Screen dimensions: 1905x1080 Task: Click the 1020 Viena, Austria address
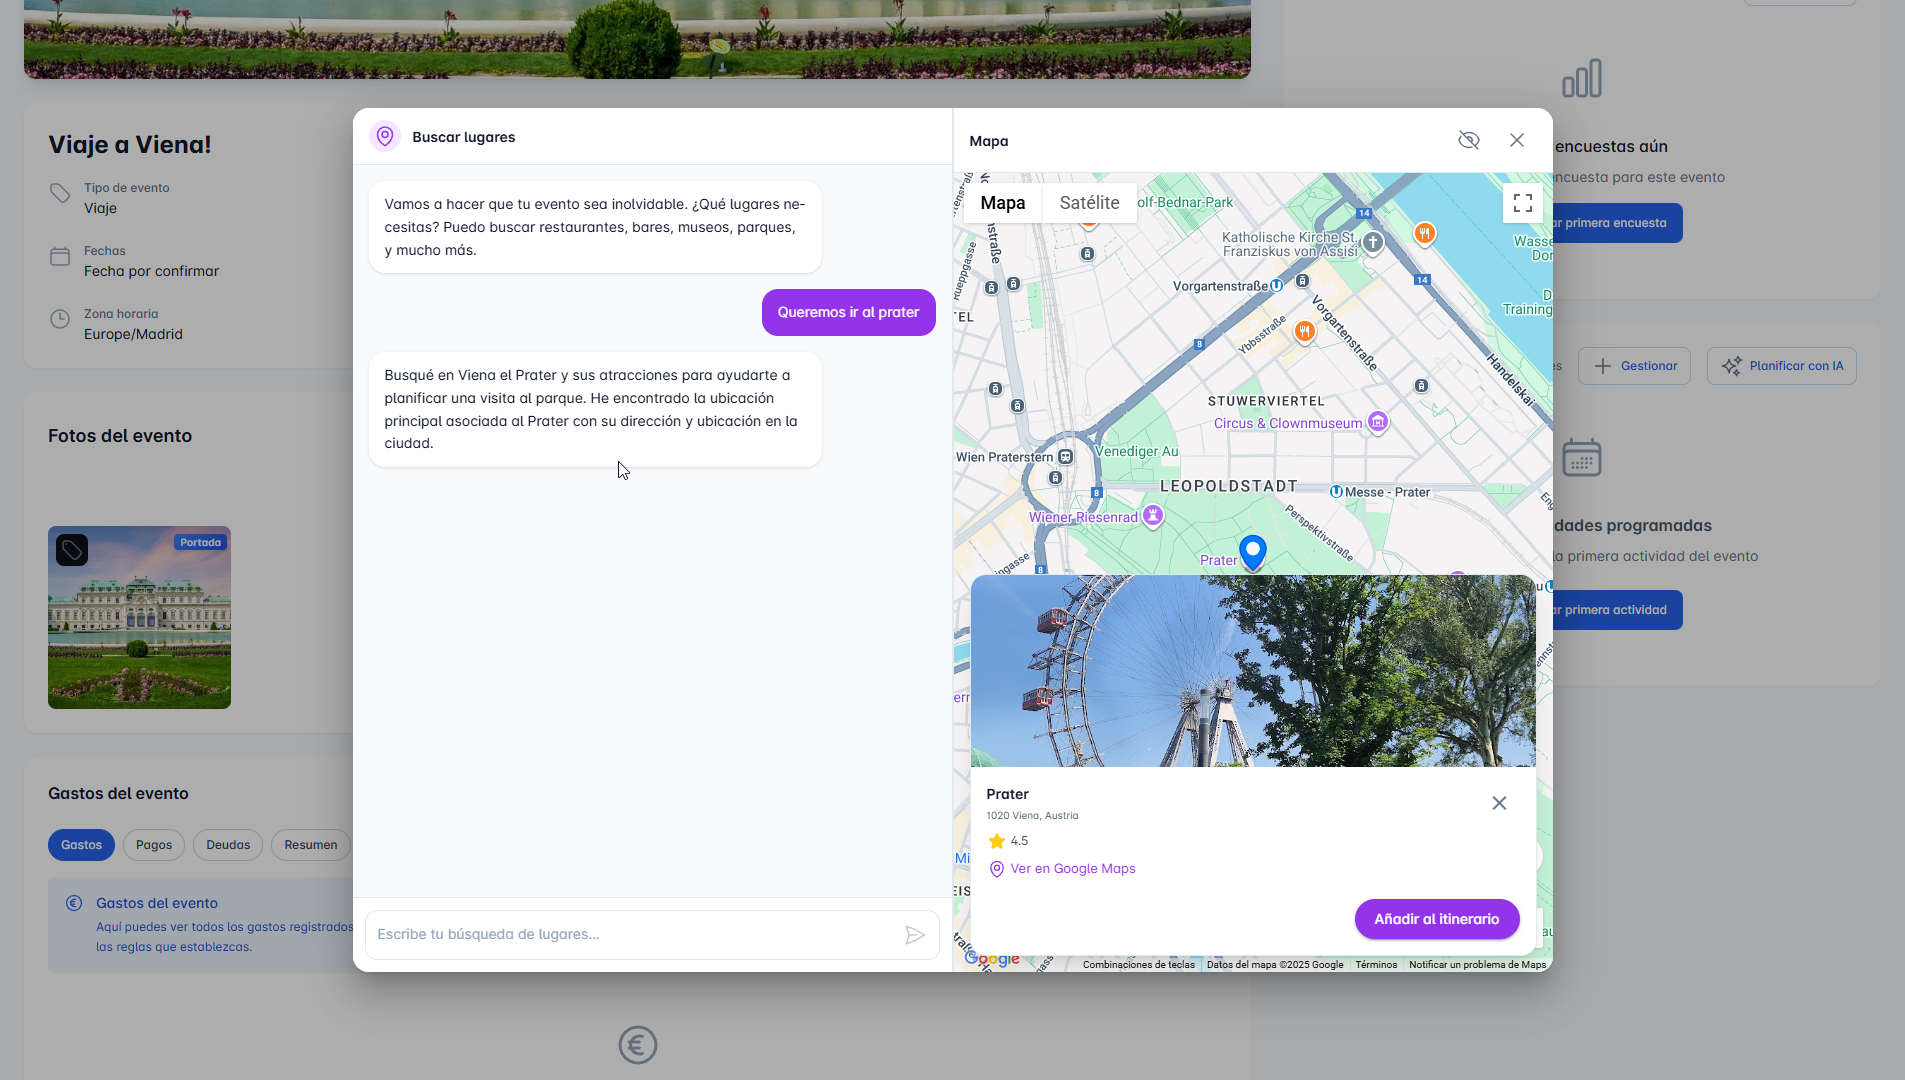[1032, 816]
